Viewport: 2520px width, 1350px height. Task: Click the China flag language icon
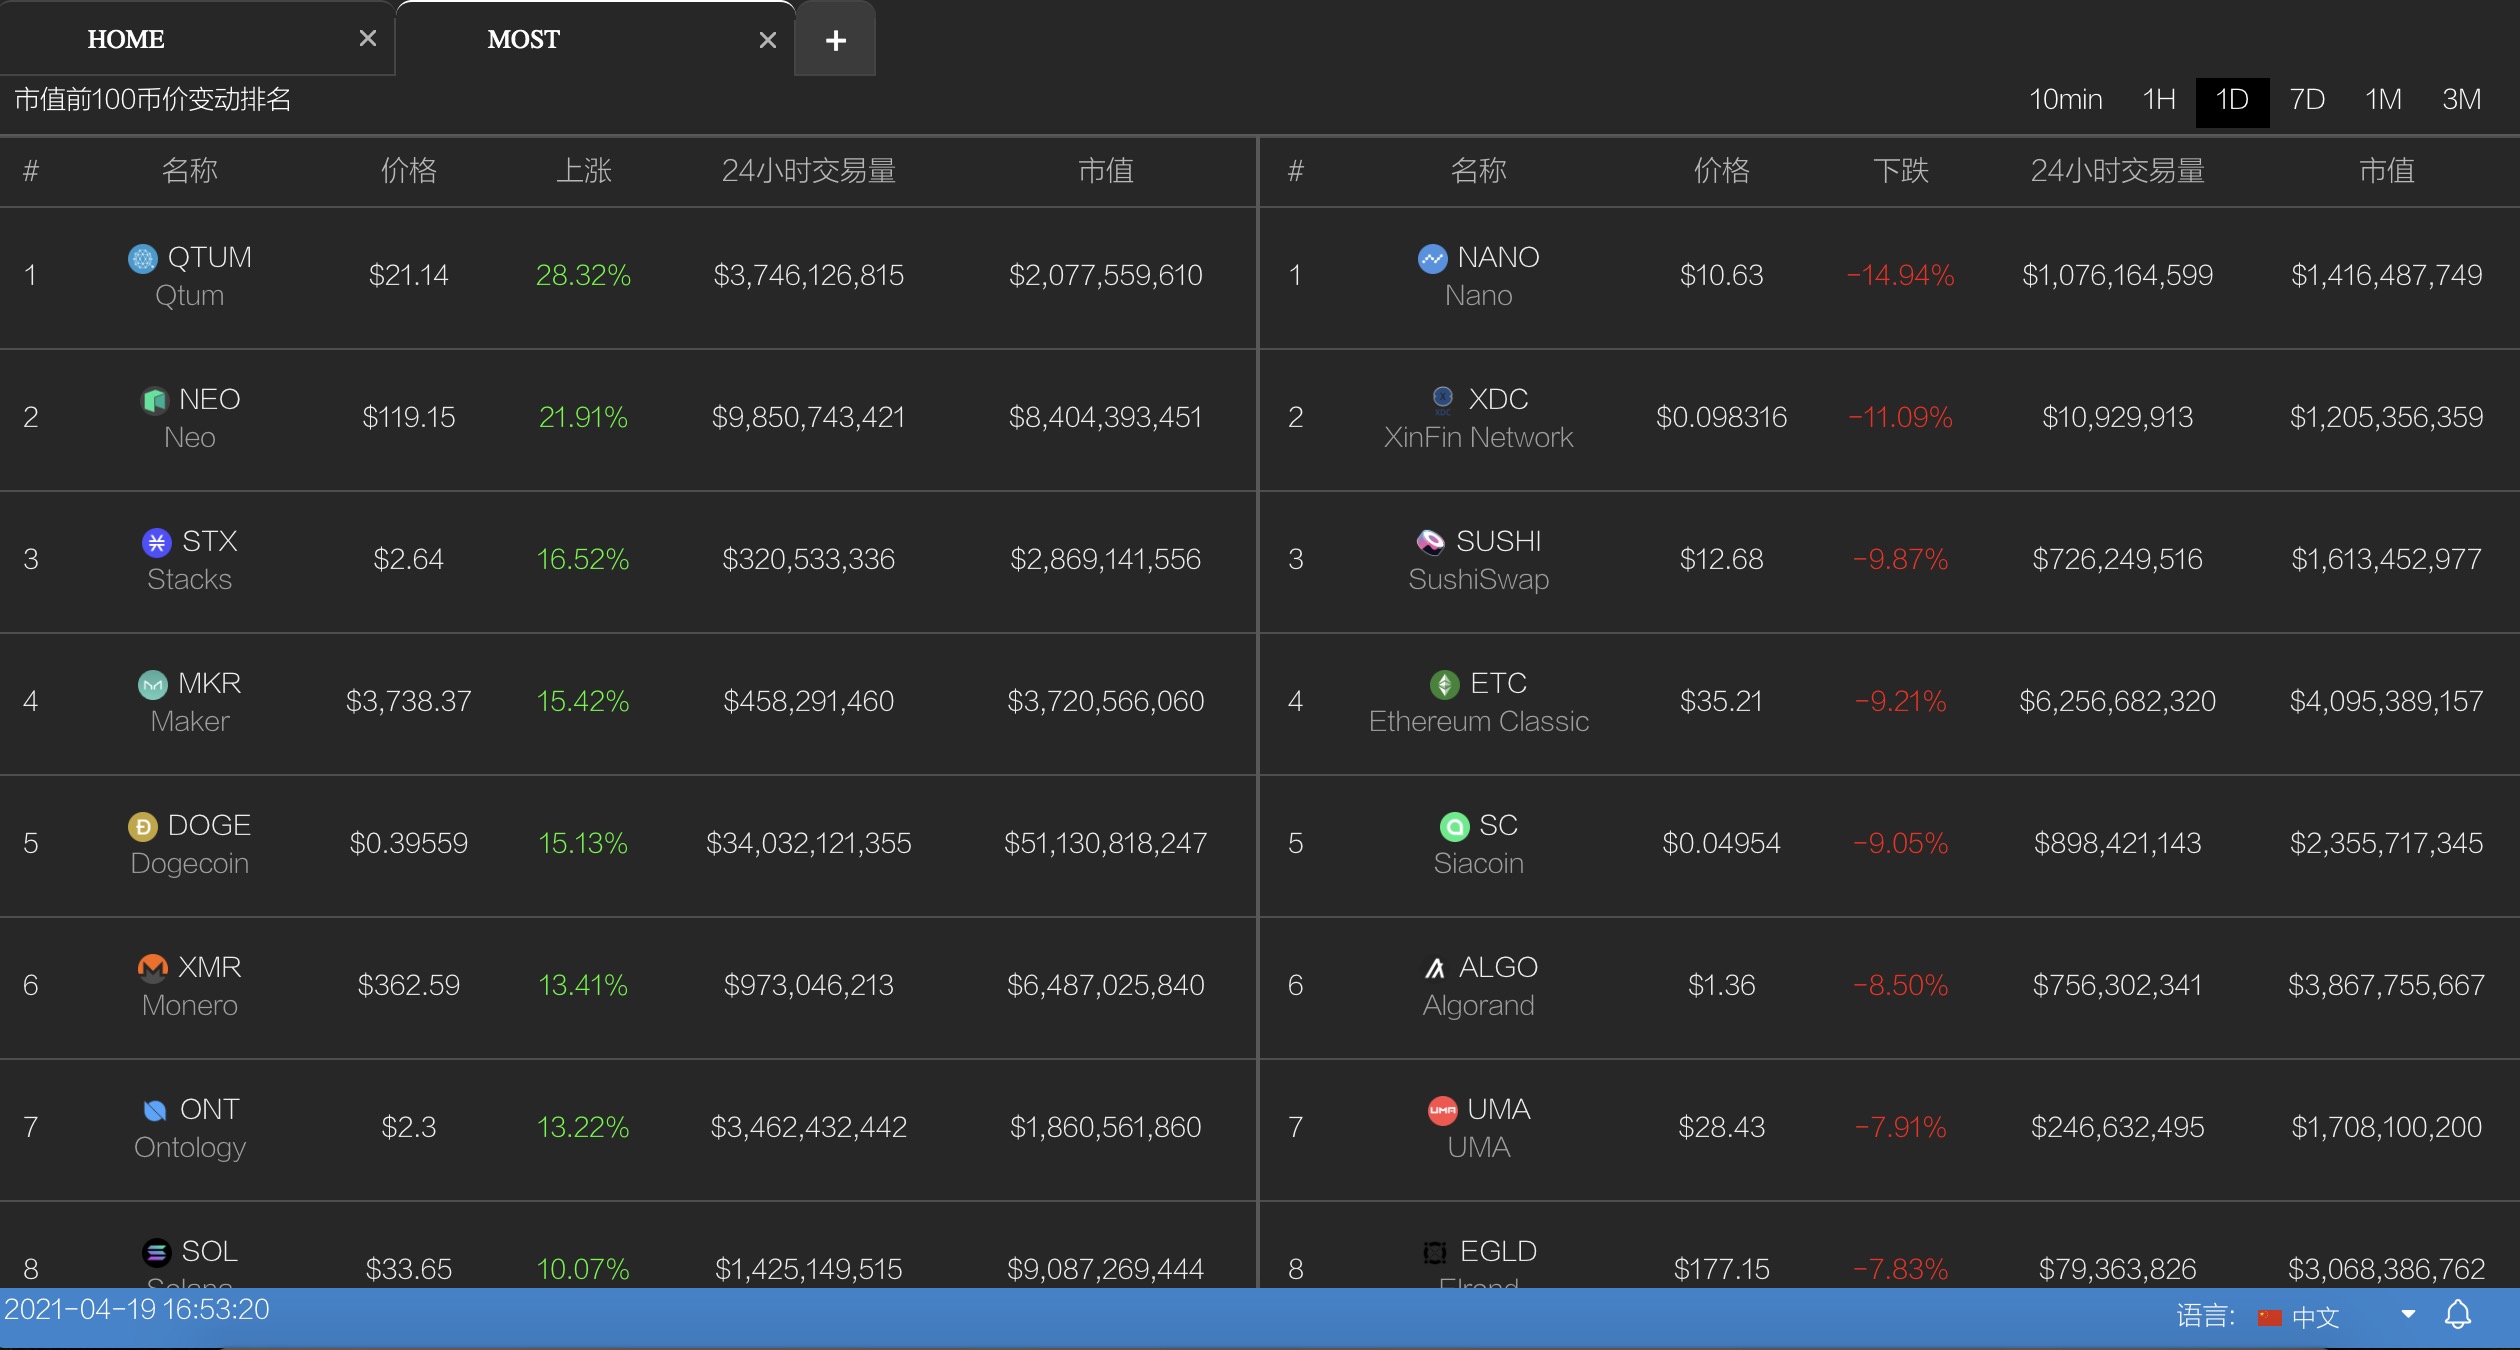click(2269, 1318)
